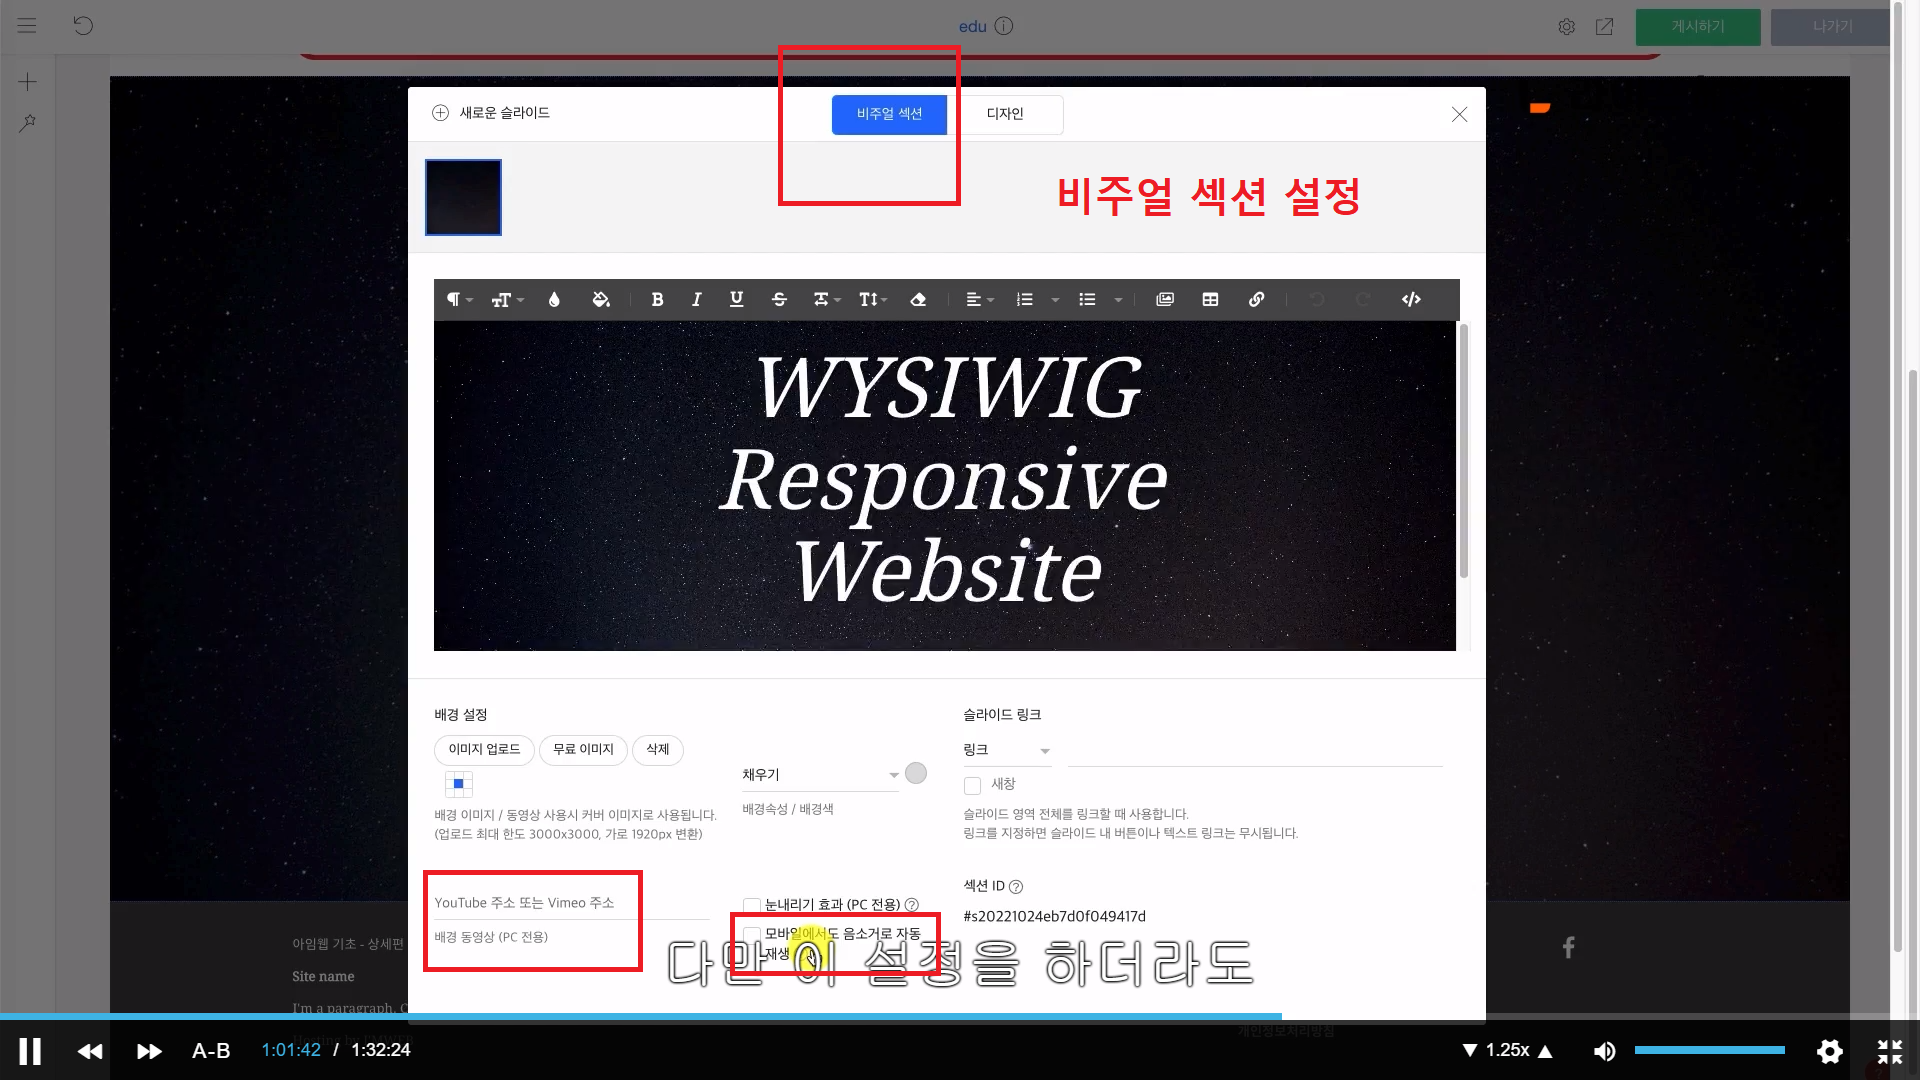Apply italic formatting in editor
The image size is (1920, 1080).
[x=697, y=299]
